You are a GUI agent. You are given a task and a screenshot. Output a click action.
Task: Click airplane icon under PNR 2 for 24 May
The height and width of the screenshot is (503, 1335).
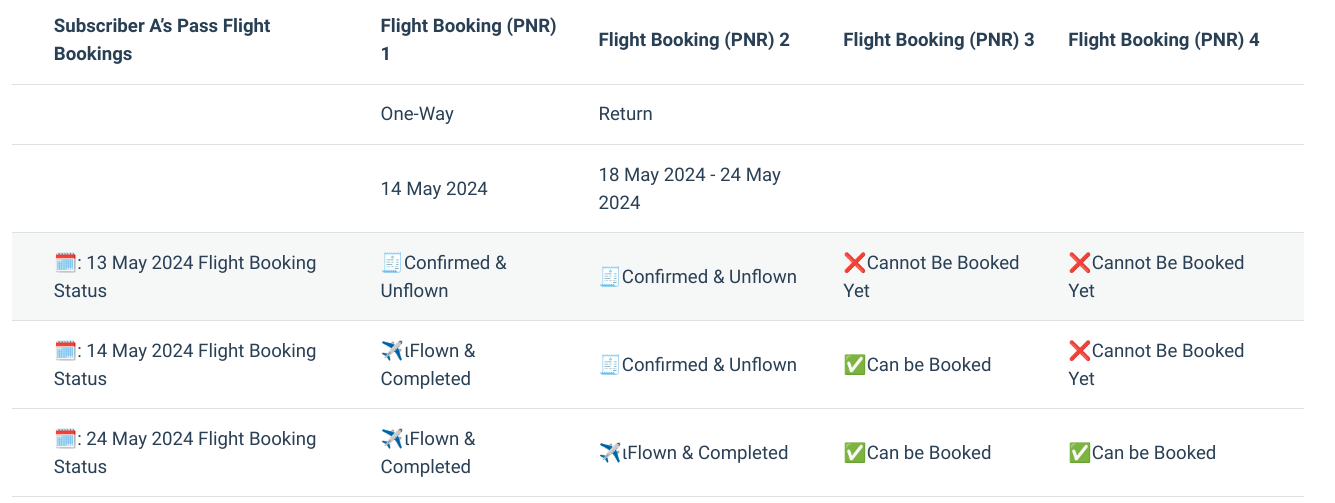tap(610, 453)
